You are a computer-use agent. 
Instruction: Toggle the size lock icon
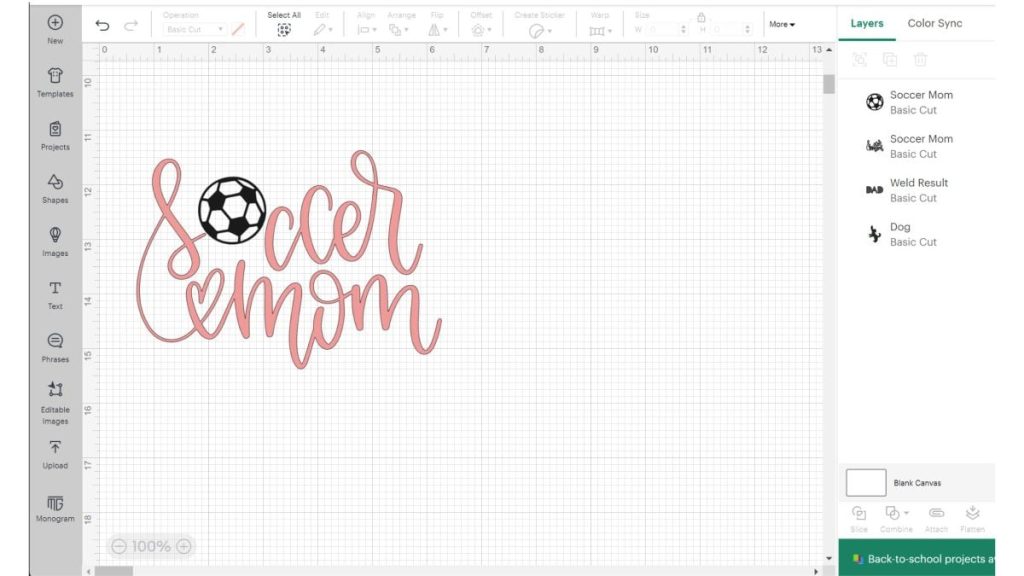click(701, 18)
